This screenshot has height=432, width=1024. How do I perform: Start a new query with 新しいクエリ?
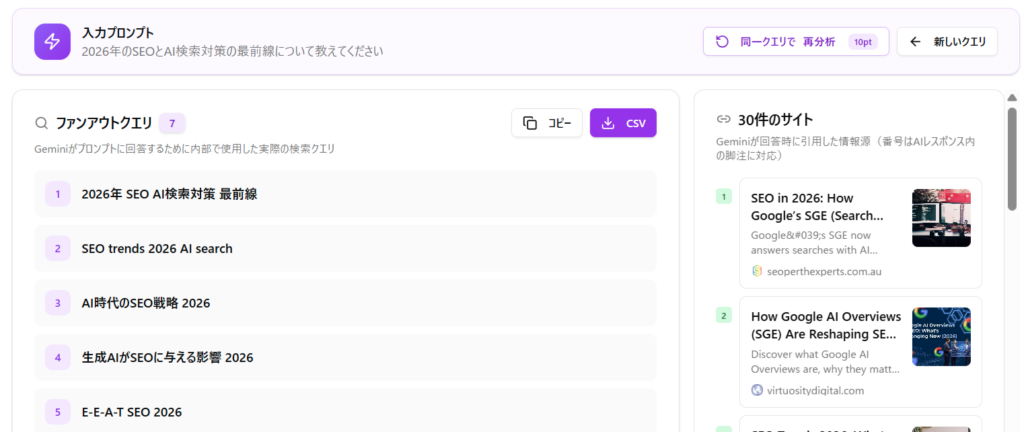click(x=947, y=42)
